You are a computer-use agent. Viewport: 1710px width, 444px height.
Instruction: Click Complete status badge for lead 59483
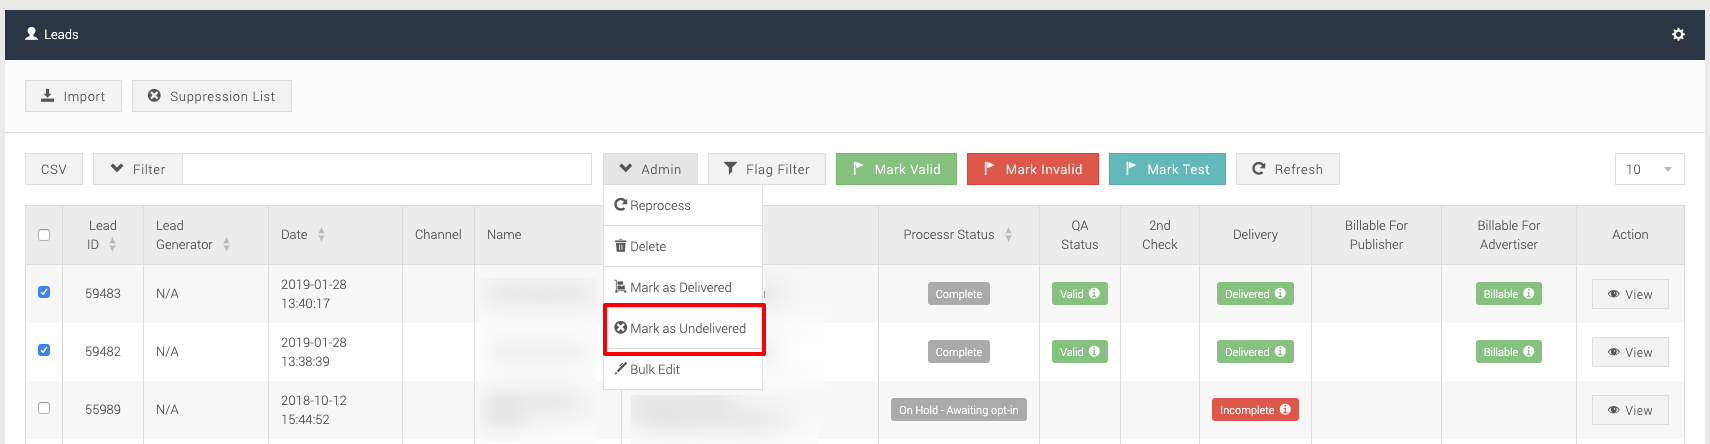click(959, 294)
